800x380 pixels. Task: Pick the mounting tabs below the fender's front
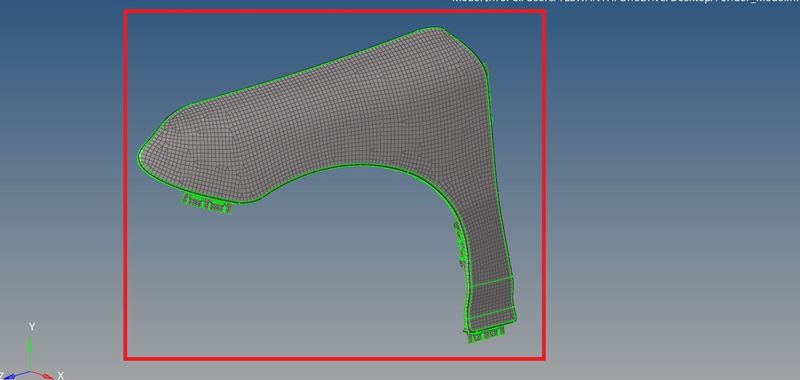click(207, 202)
